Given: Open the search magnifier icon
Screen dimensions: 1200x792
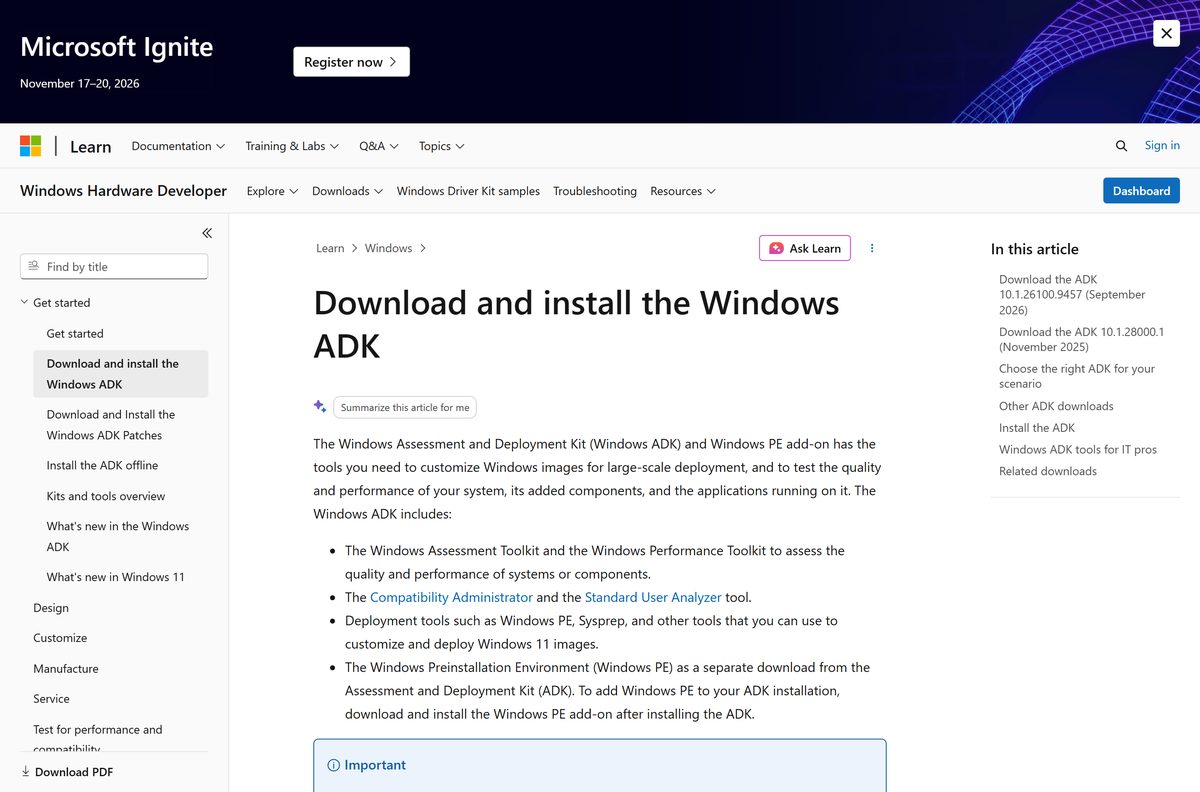Looking at the screenshot, I should pyautogui.click(x=1121, y=146).
